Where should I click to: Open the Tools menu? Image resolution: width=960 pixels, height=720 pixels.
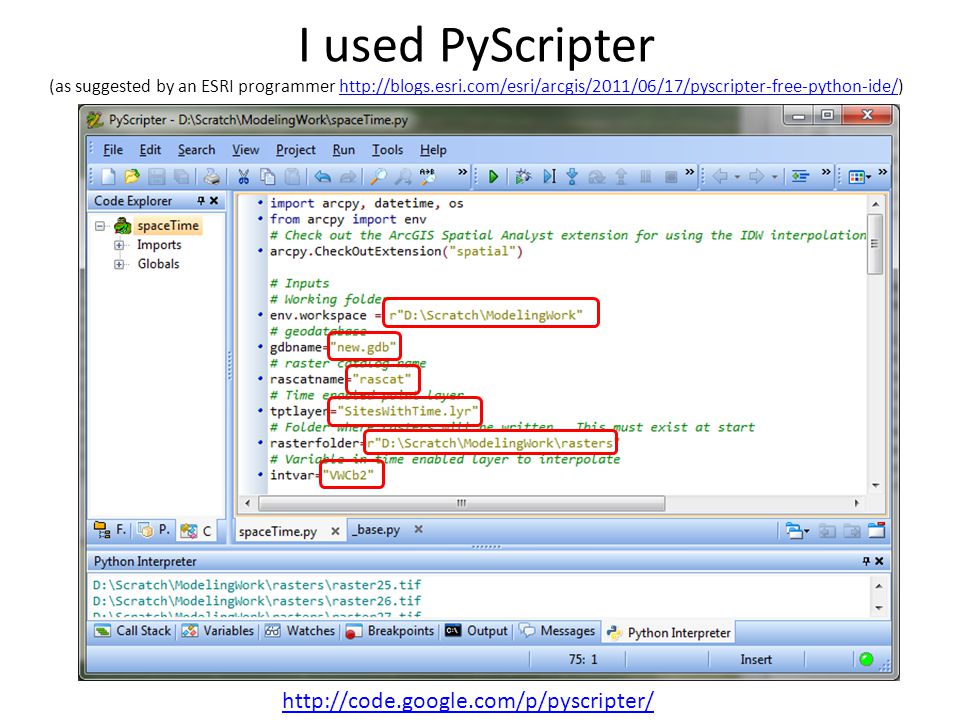[388, 150]
